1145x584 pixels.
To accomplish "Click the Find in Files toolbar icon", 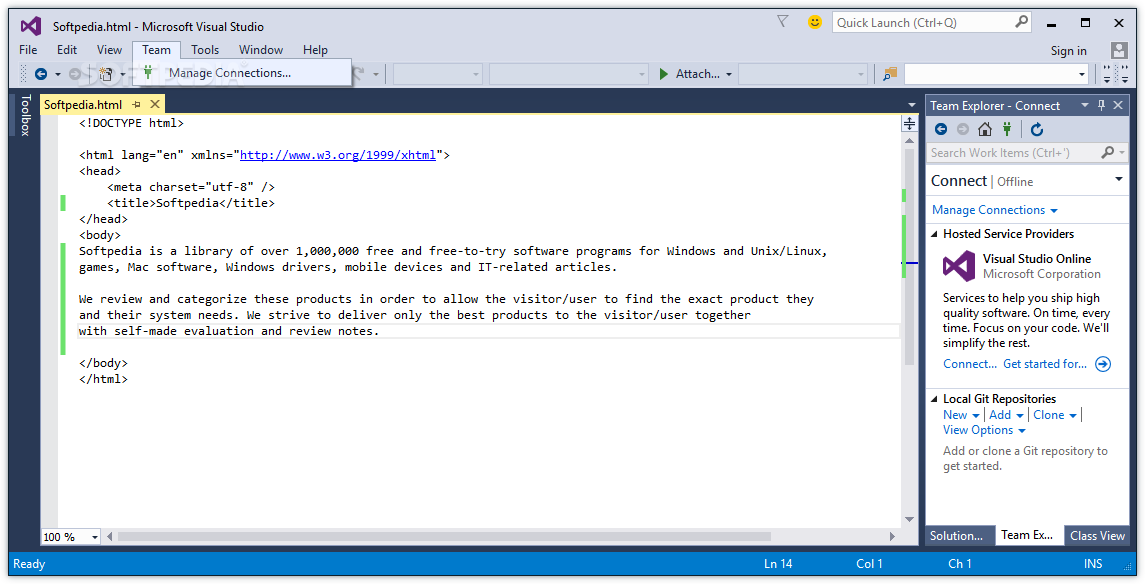I will (889, 74).
